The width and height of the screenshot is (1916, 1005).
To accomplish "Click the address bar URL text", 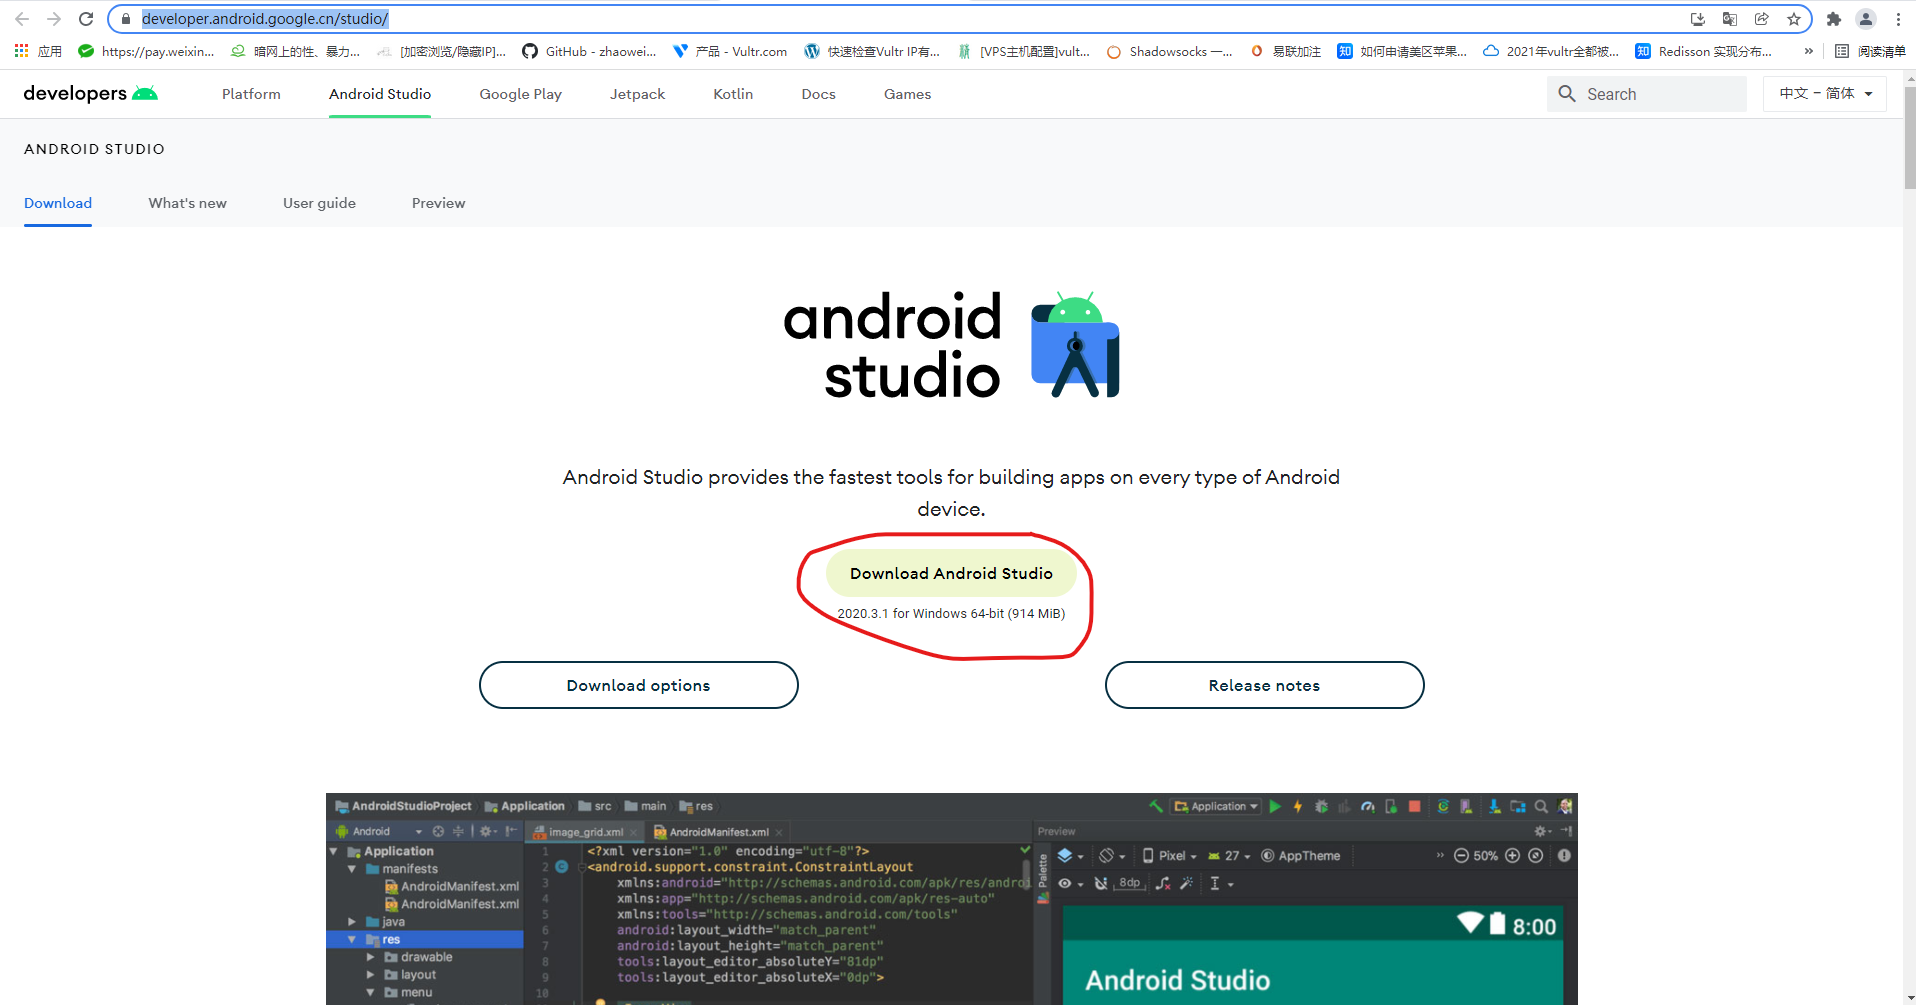I will pyautogui.click(x=265, y=19).
